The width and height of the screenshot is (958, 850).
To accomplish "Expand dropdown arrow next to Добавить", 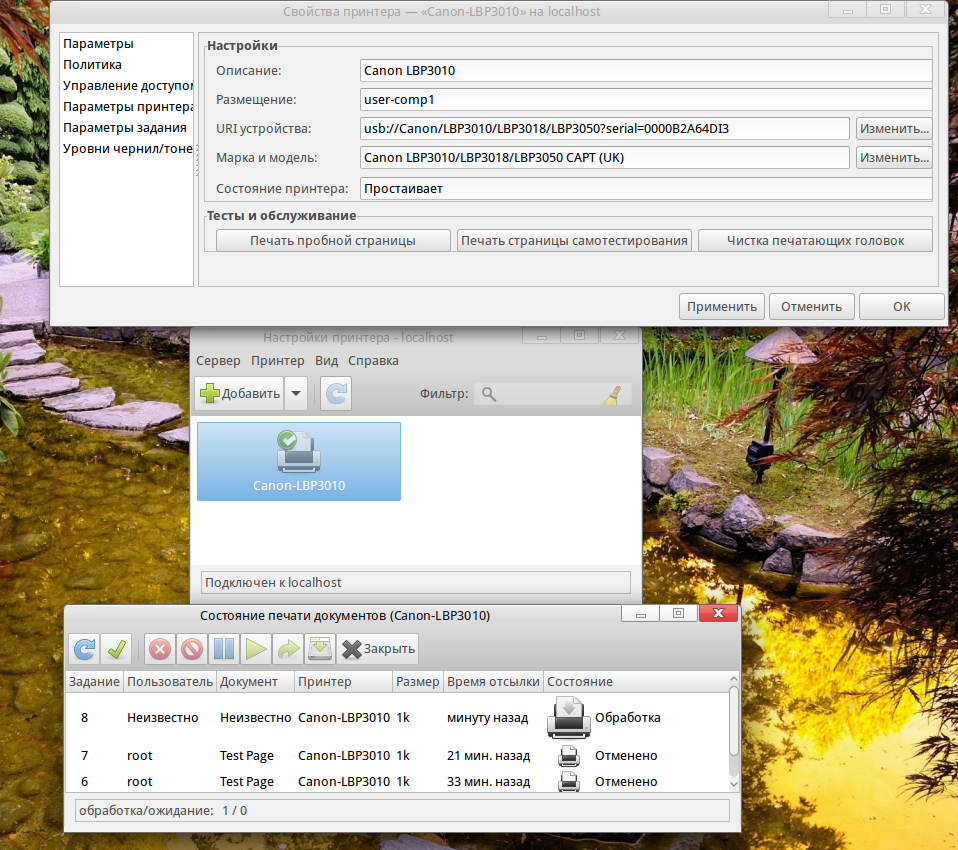I will [x=296, y=394].
